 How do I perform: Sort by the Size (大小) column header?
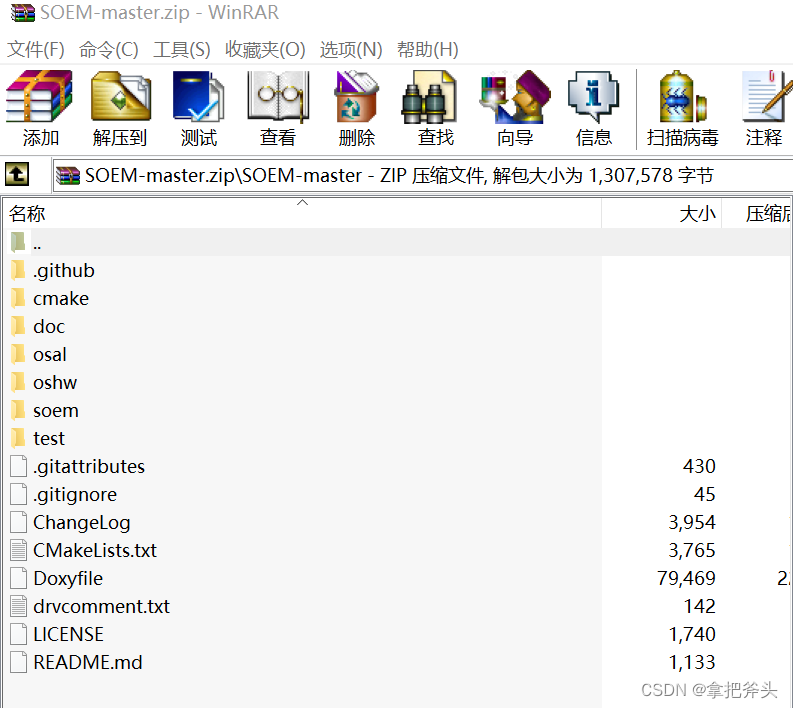click(662, 213)
